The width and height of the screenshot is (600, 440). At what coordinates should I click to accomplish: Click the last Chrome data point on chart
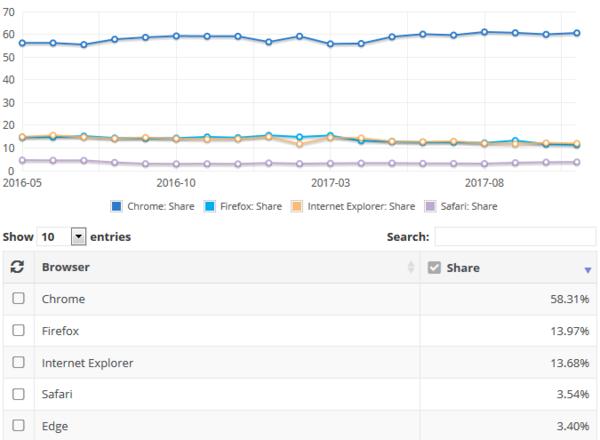[x=577, y=33]
